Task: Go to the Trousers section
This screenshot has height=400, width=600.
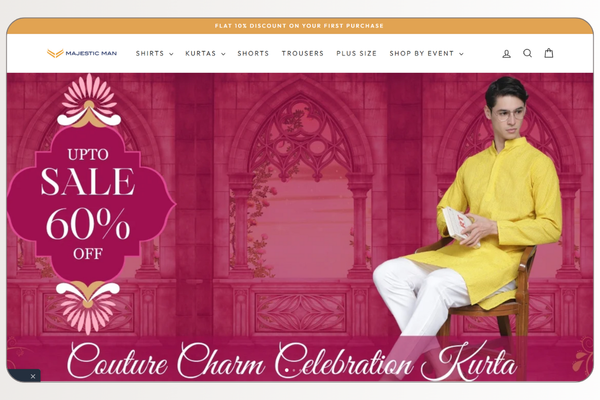Action: pyautogui.click(x=303, y=54)
